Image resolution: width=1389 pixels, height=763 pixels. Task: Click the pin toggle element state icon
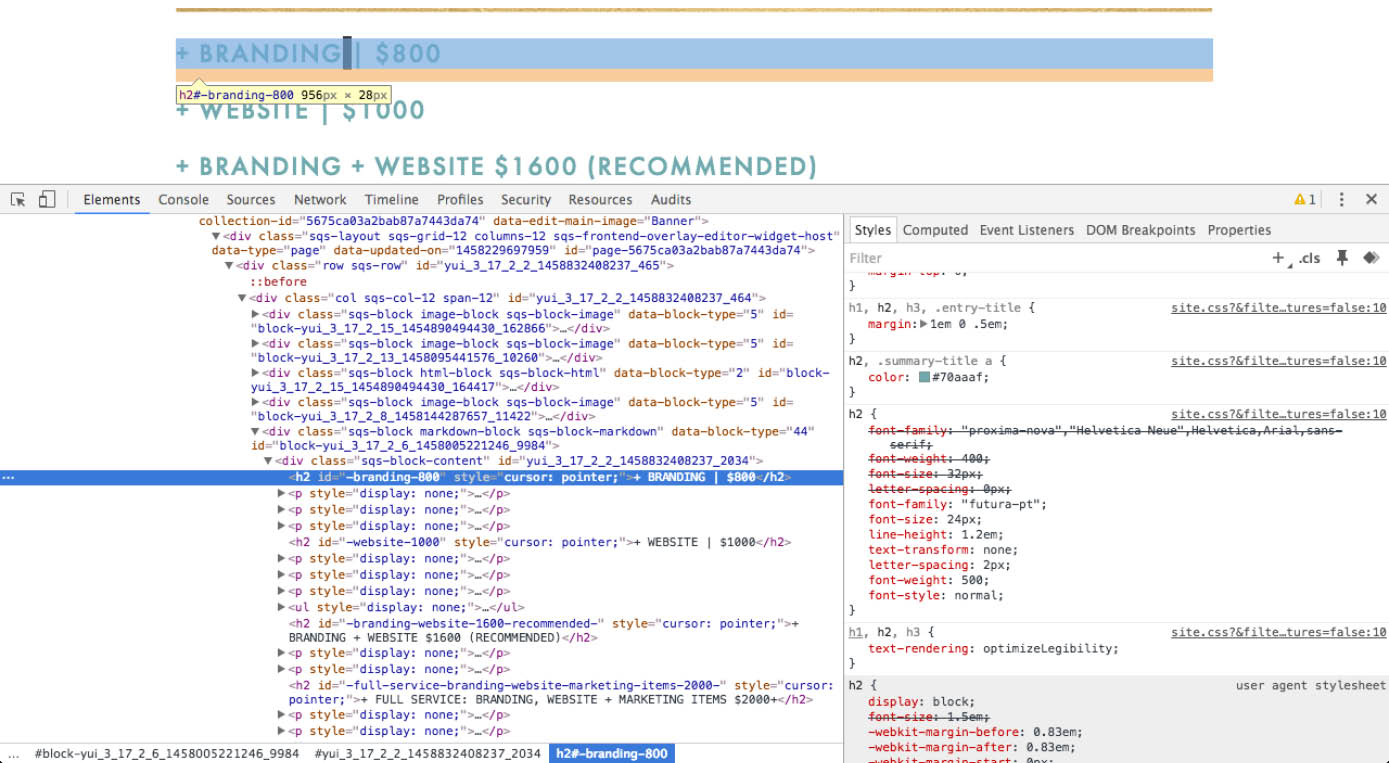[1342, 258]
